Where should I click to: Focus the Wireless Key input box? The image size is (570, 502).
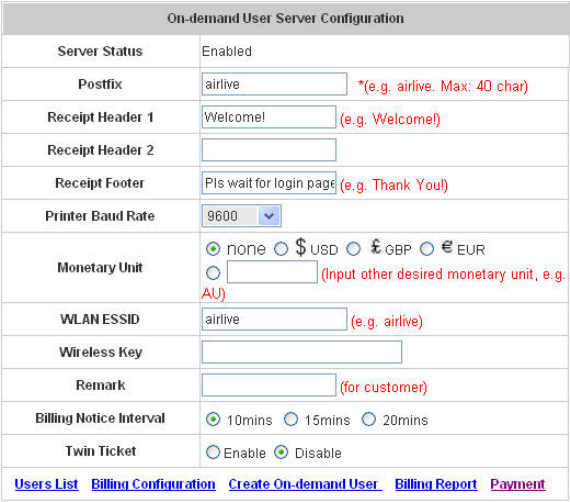(x=302, y=352)
